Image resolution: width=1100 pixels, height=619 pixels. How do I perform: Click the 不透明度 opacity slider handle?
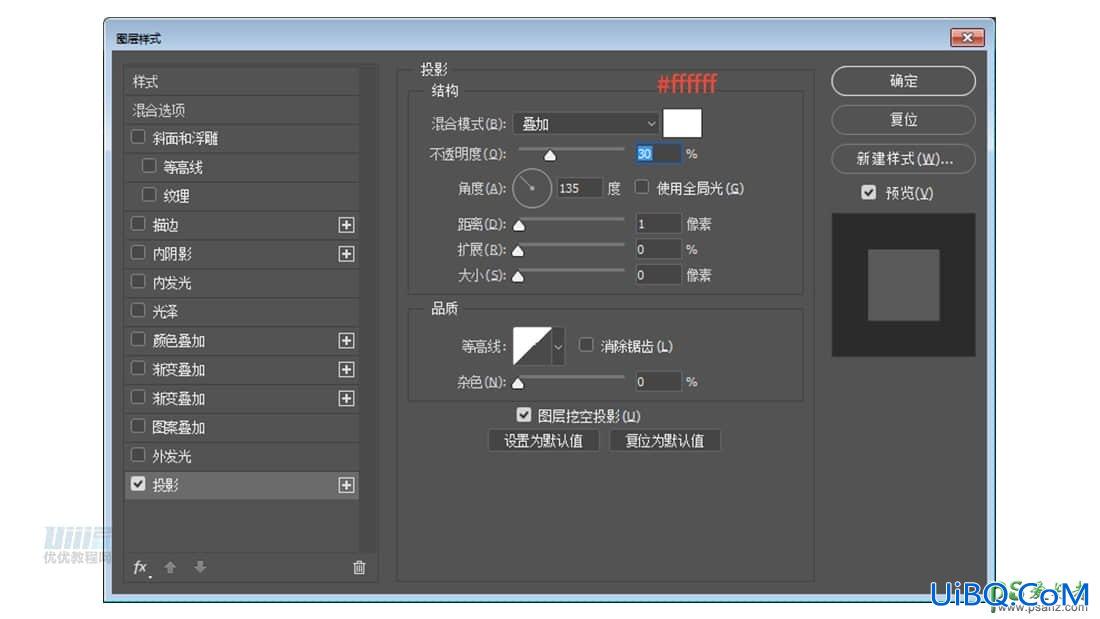[550, 155]
